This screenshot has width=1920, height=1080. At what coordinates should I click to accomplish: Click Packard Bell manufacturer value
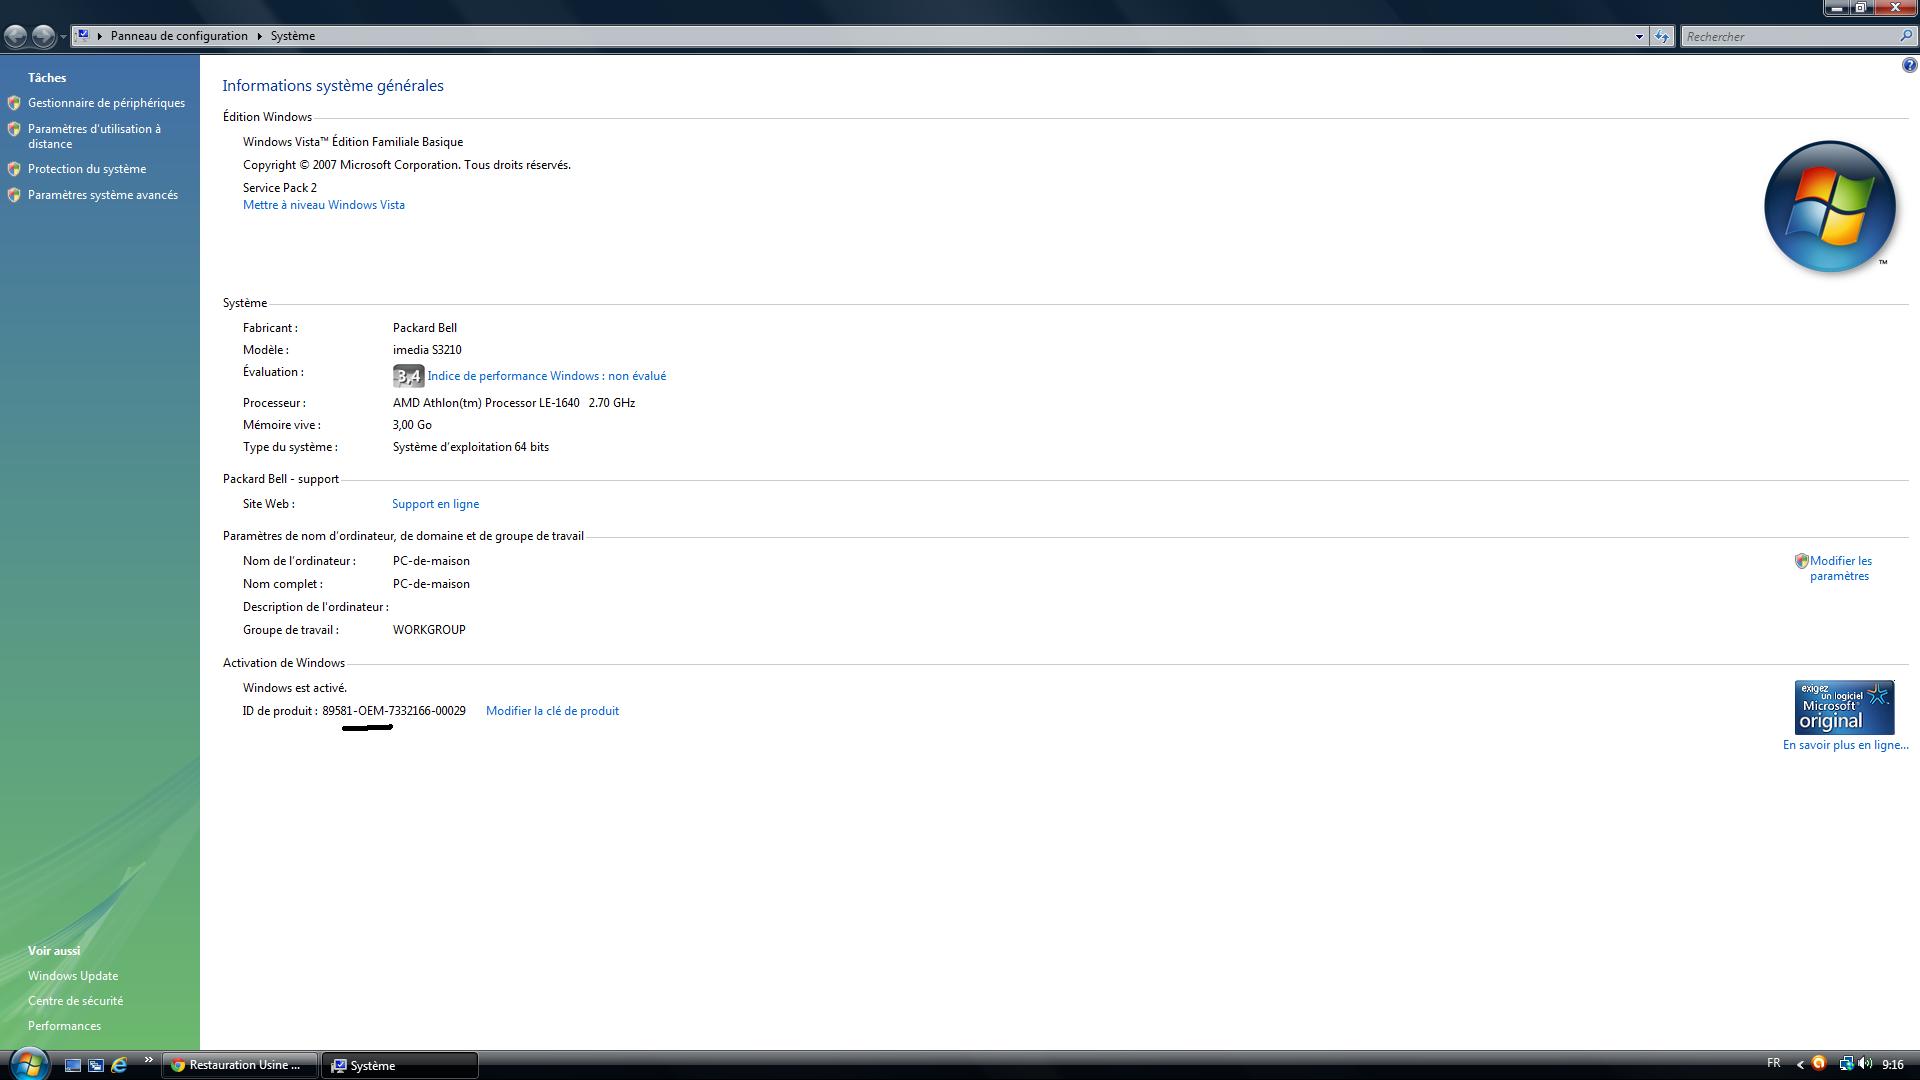[425, 328]
